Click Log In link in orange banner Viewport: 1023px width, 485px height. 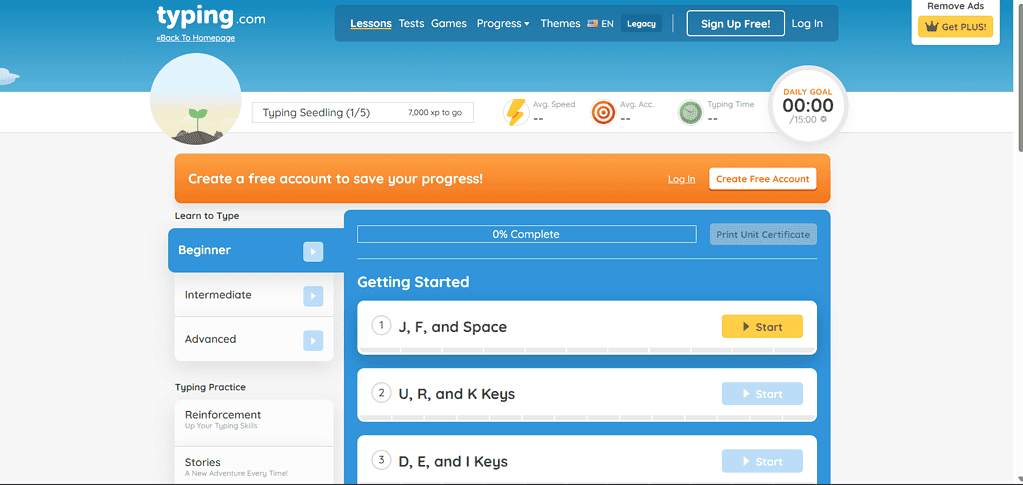click(x=682, y=179)
